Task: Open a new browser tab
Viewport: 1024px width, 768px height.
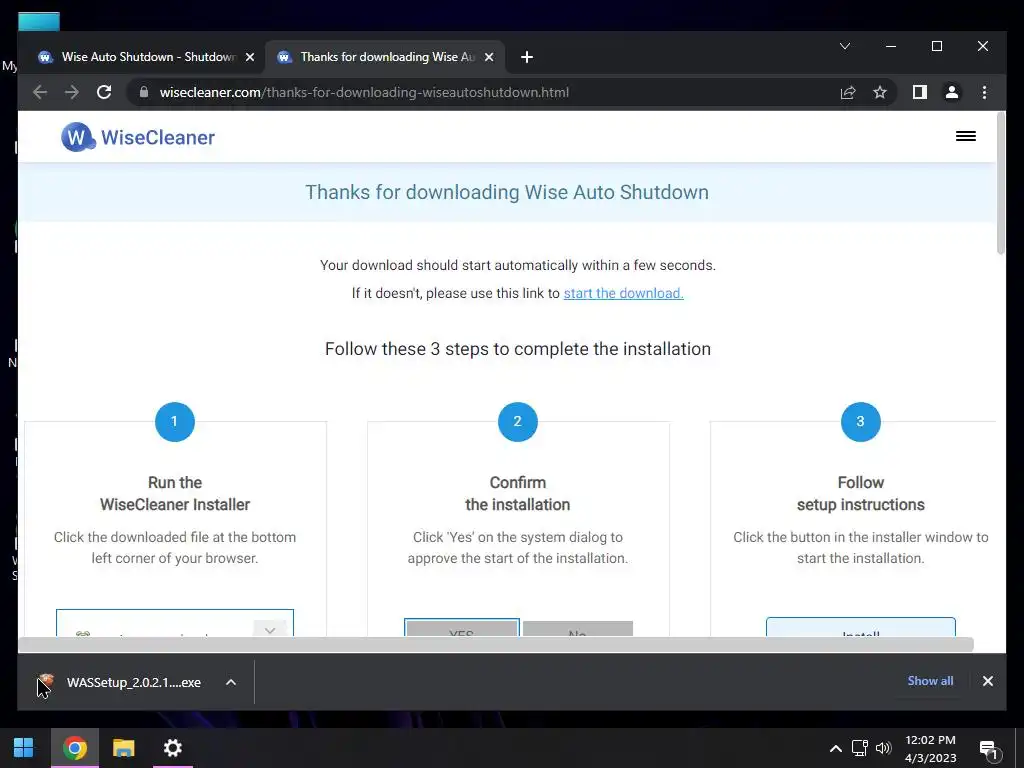Action: tap(527, 57)
